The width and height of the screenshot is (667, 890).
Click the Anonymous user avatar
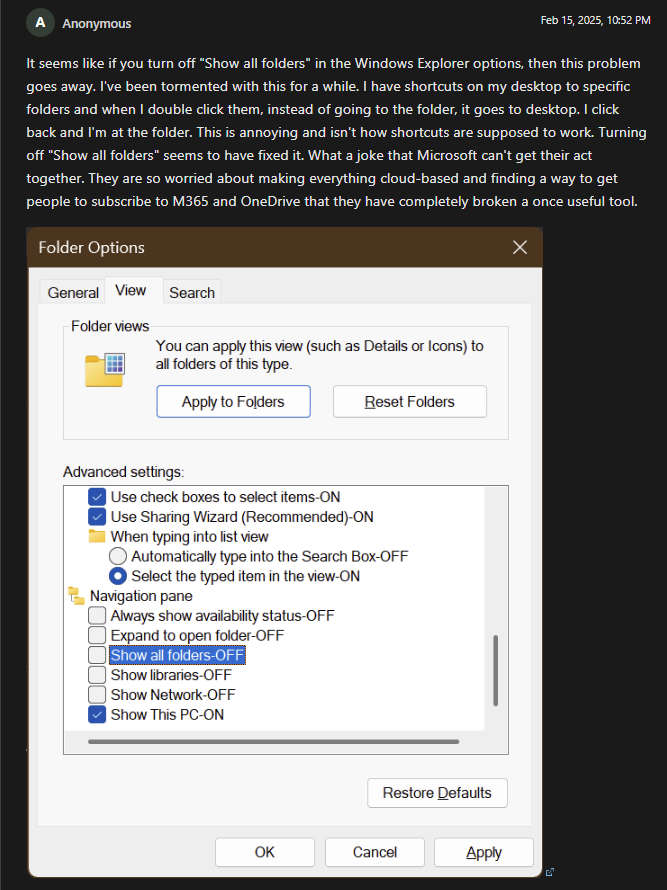40,23
